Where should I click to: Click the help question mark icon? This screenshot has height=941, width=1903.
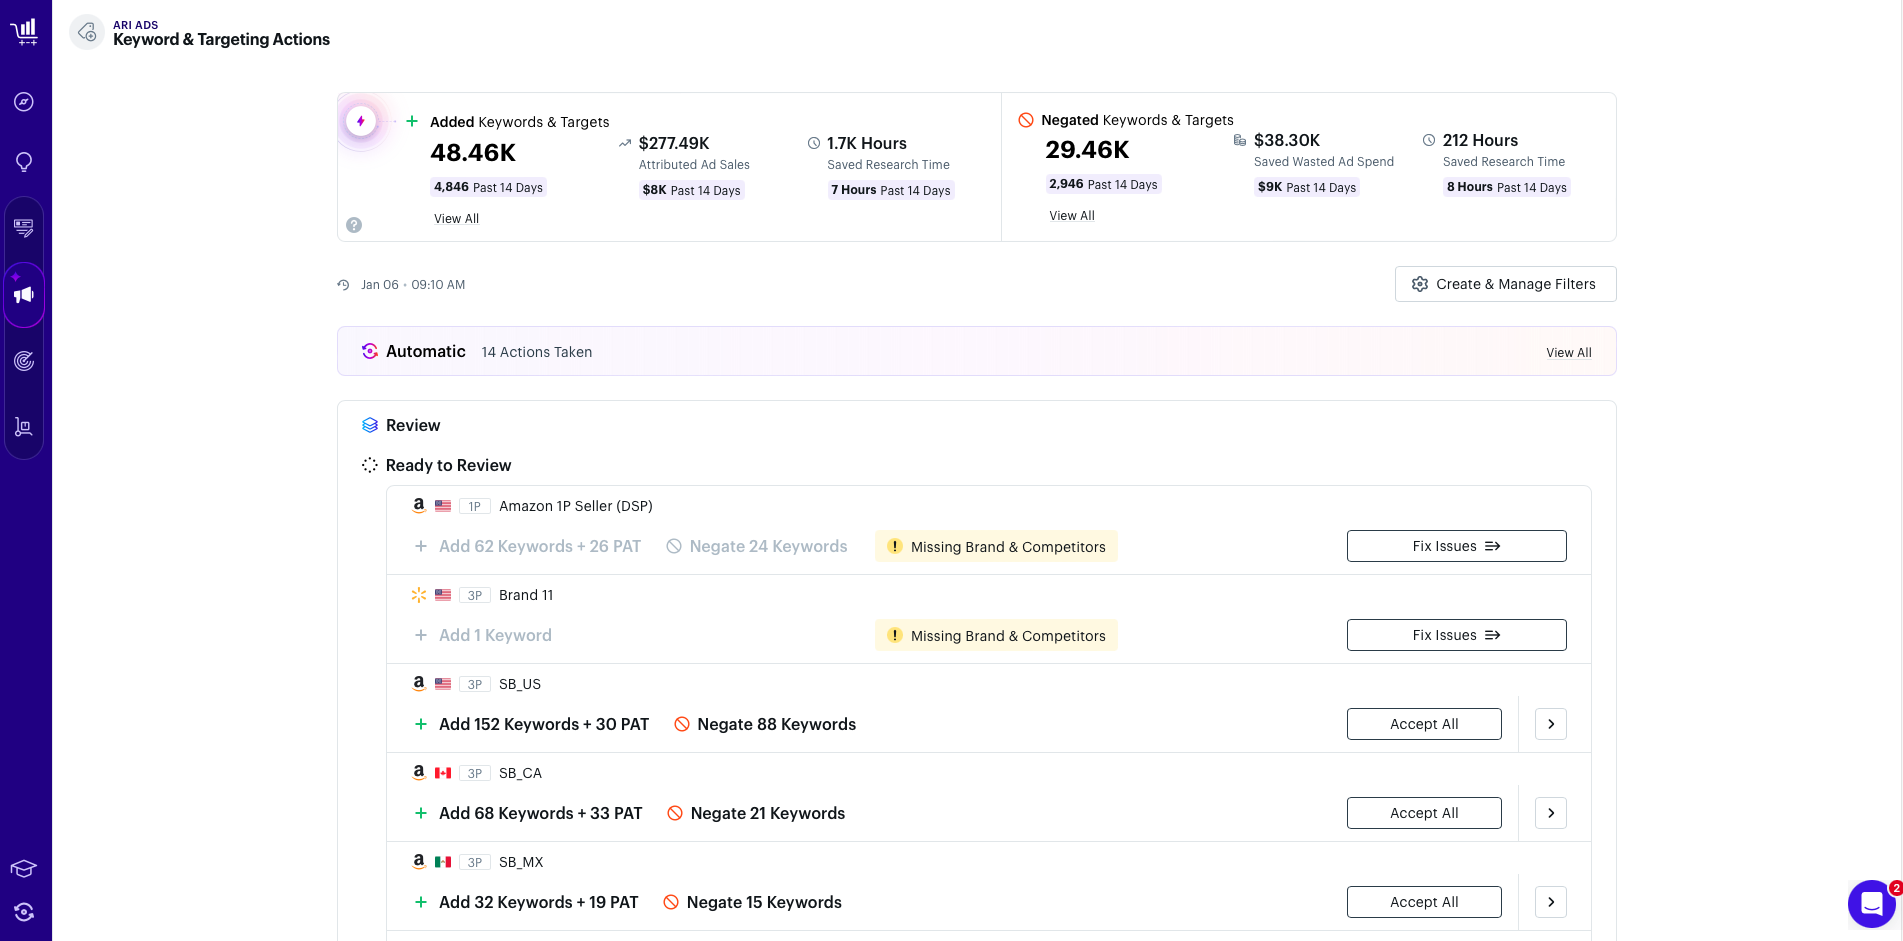[354, 225]
